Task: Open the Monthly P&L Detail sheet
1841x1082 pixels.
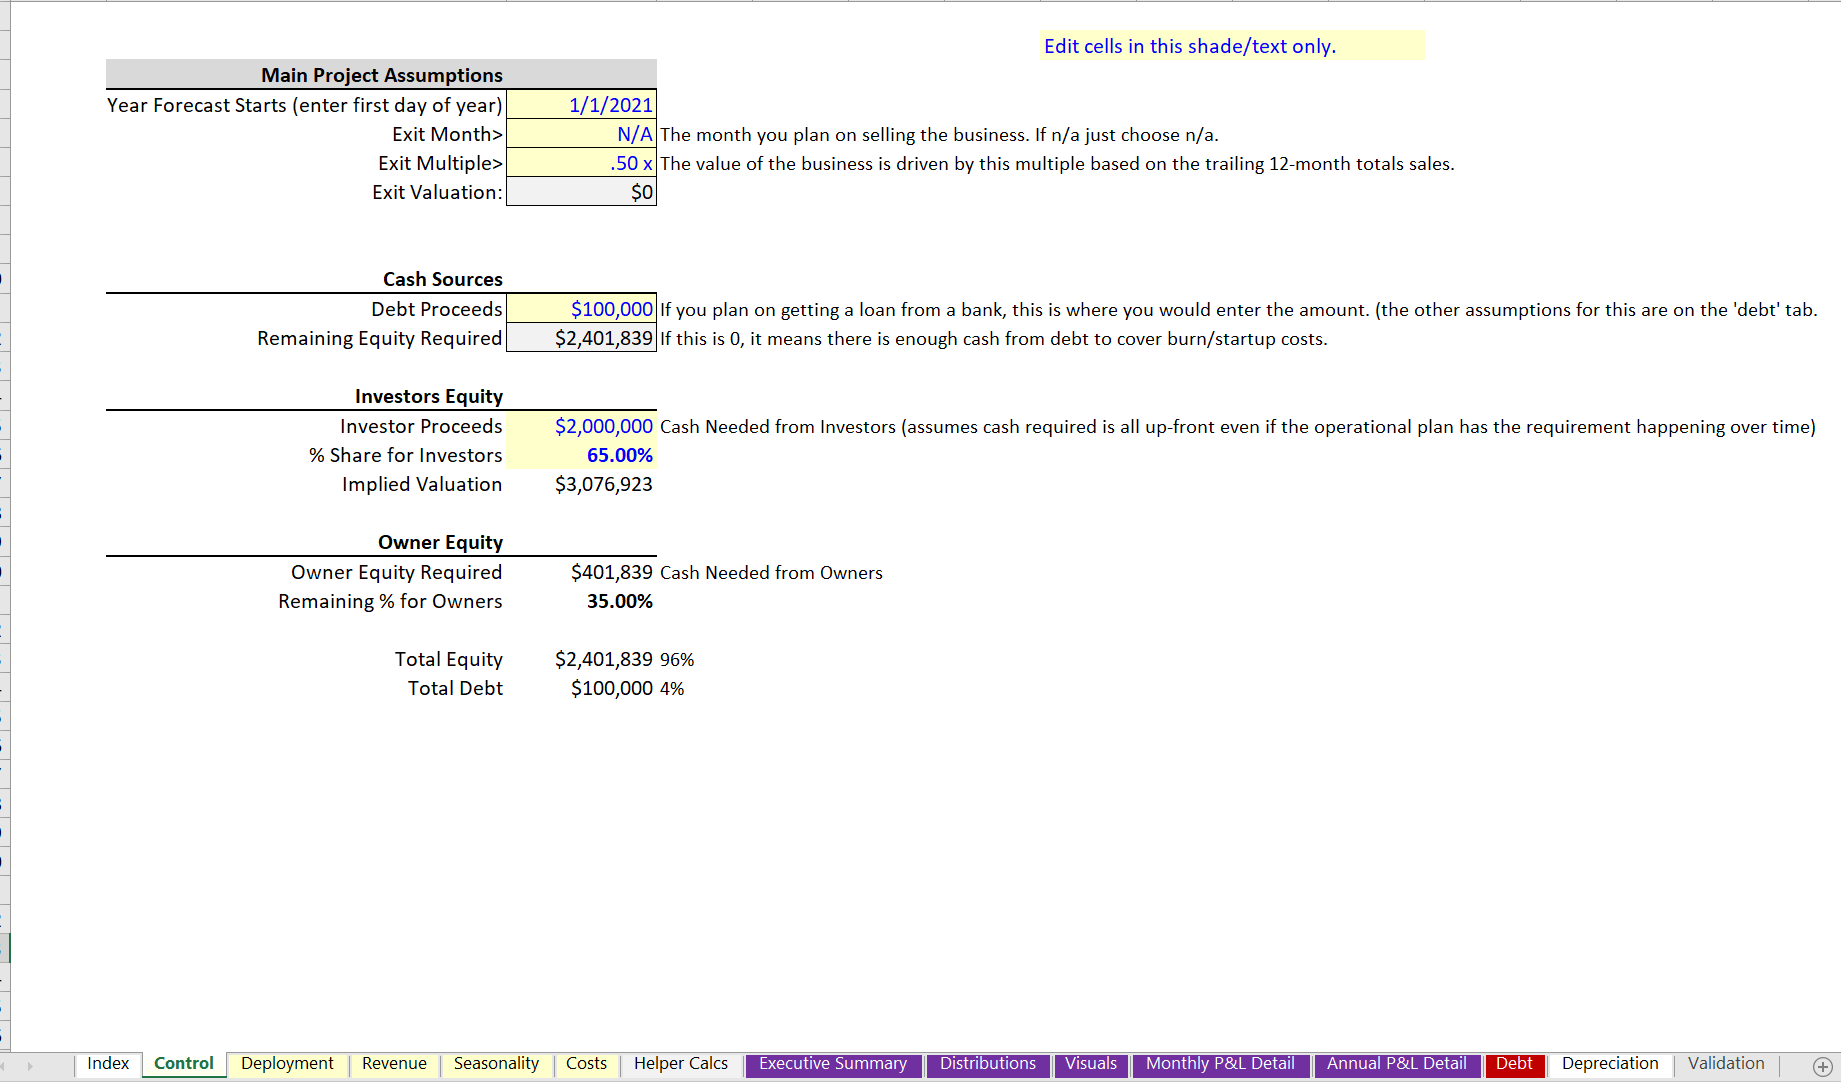Action: tap(1219, 1064)
